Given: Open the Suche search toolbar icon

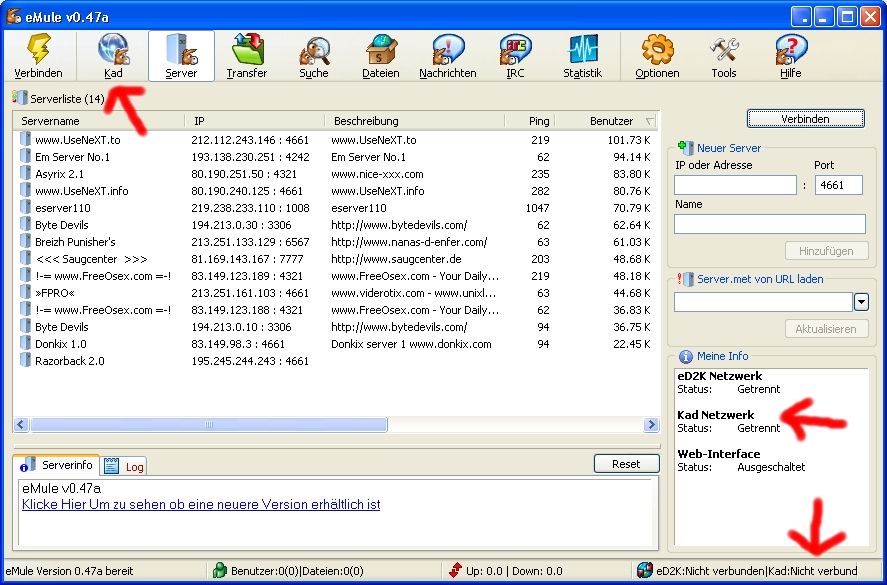Looking at the screenshot, I should click(x=314, y=51).
